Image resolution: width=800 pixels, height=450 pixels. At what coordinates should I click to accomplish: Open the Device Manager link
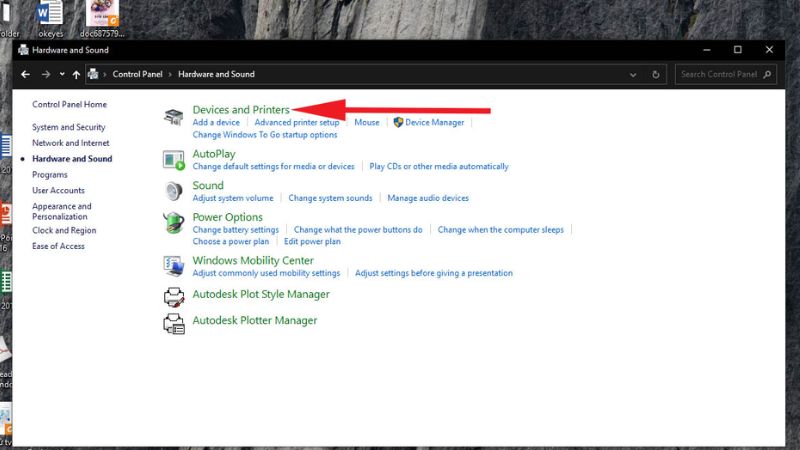click(434, 122)
